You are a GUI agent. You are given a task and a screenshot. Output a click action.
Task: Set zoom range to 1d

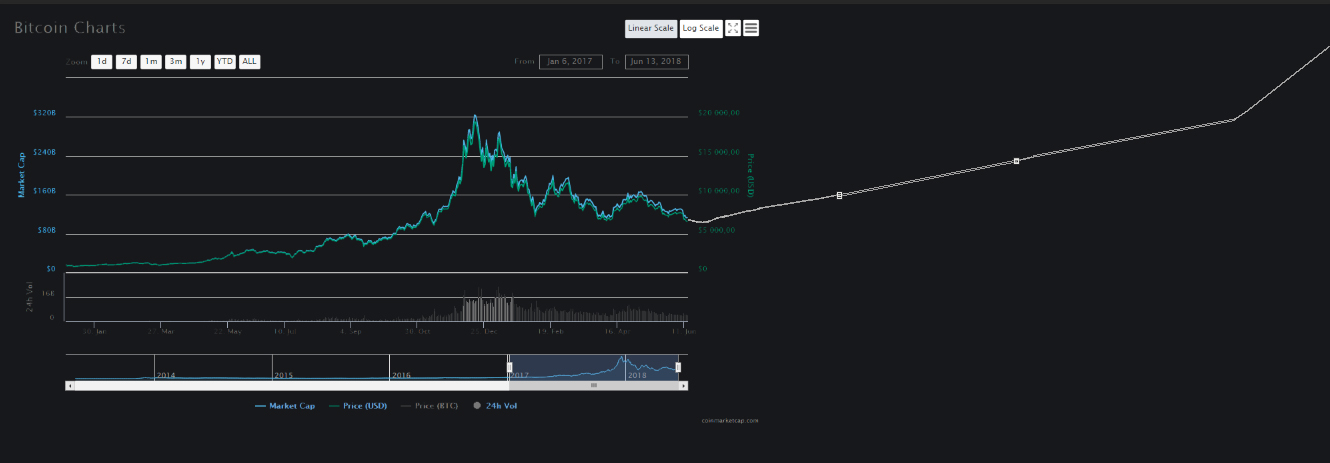pos(101,62)
